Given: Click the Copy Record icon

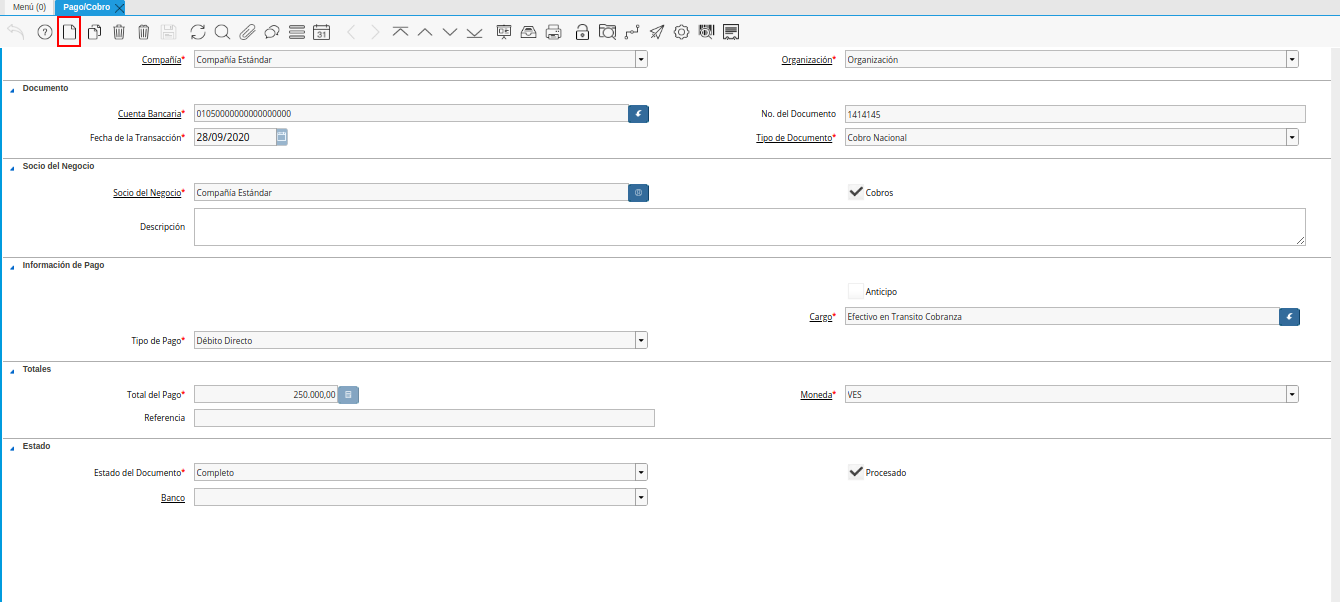Looking at the screenshot, I should point(94,32).
